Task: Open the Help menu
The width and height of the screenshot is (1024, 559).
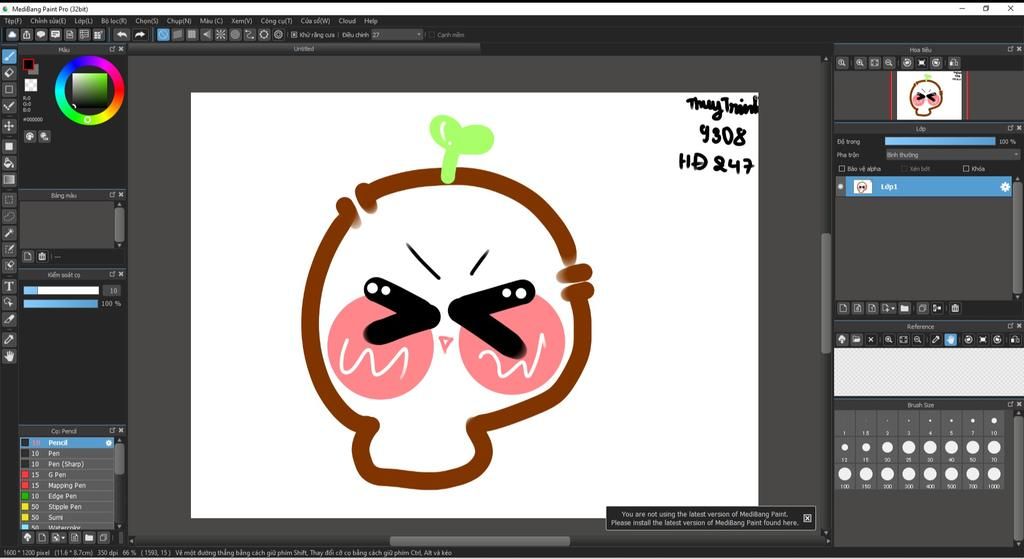Action: coord(371,21)
